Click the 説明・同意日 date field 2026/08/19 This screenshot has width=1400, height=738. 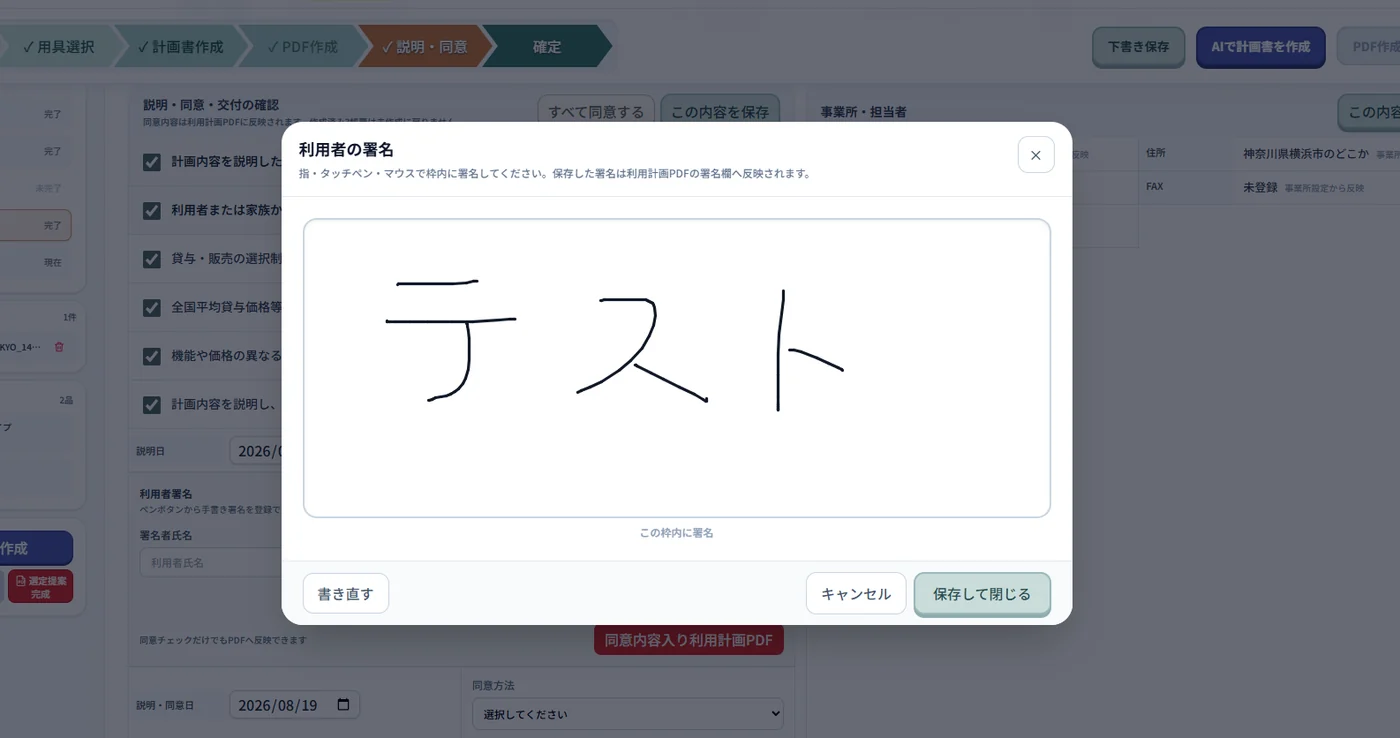coord(294,705)
